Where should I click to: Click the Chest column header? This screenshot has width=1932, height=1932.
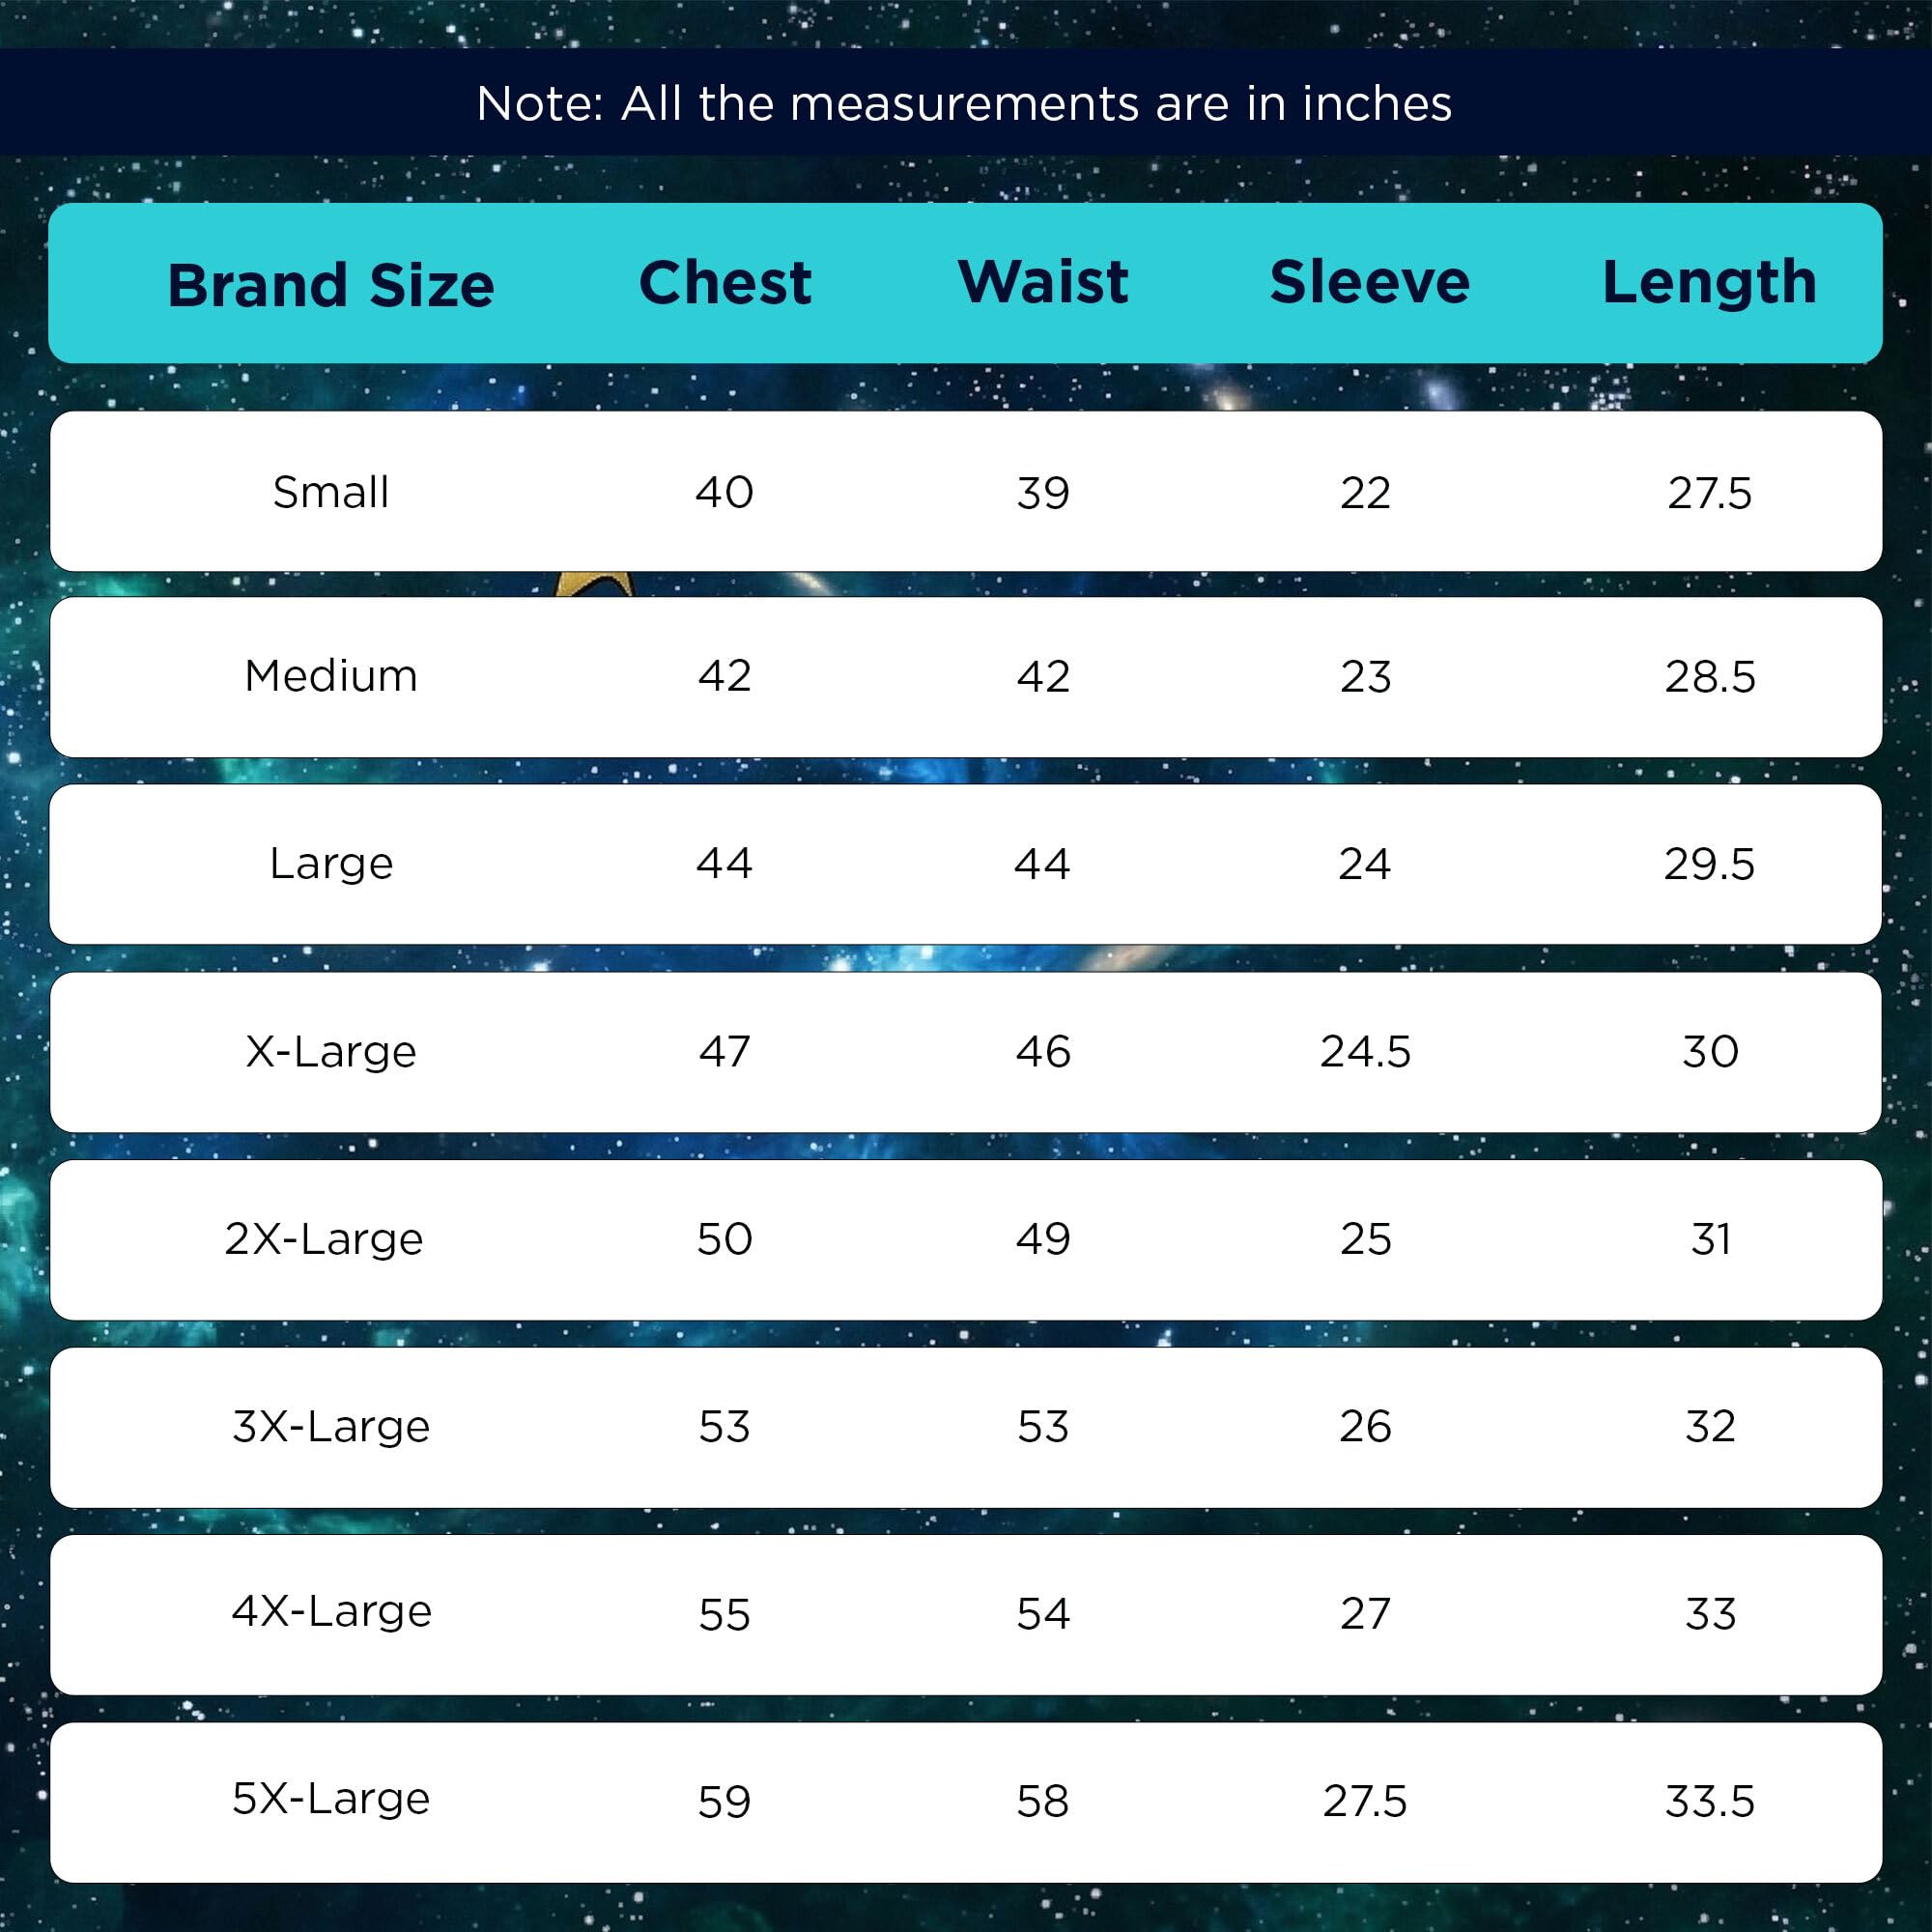coord(725,282)
